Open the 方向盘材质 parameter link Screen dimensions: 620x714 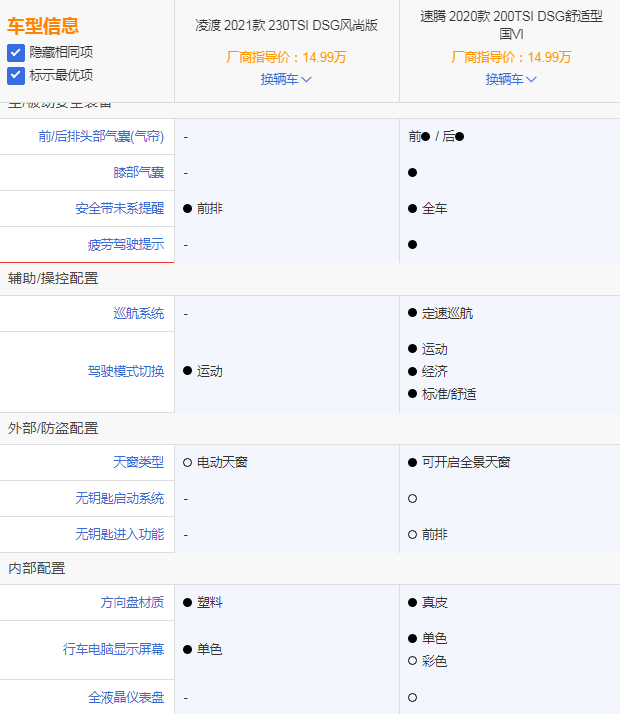[132, 603]
